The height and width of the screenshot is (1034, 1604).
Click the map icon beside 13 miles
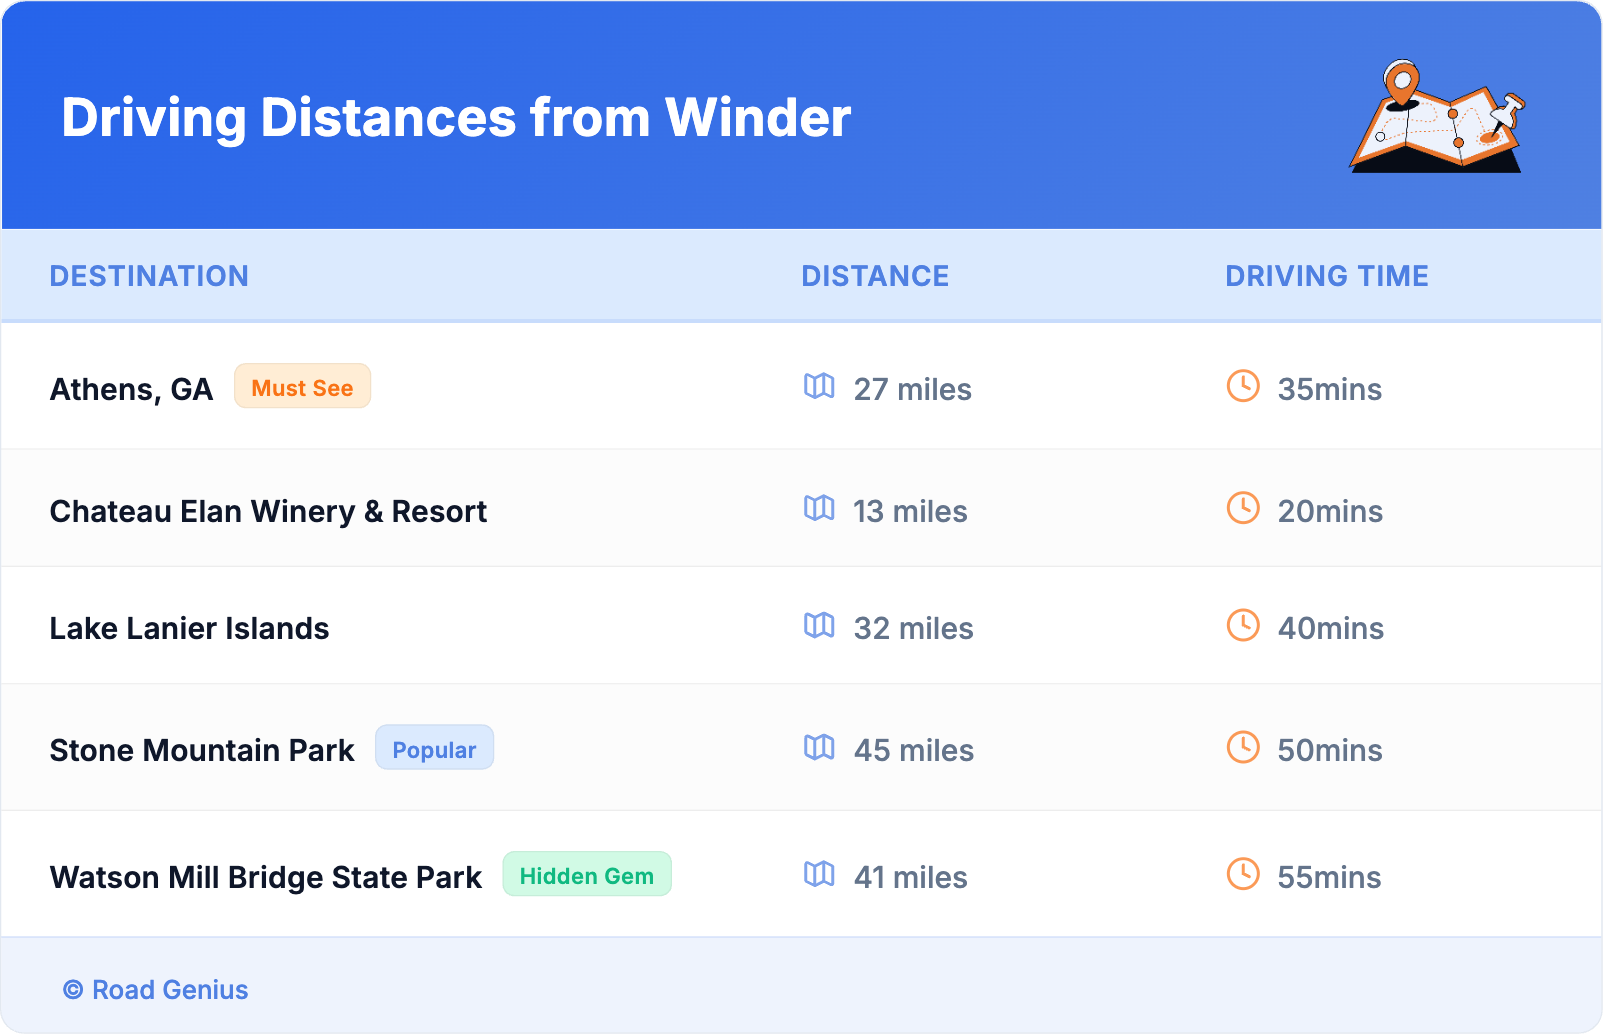coord(819,508)
